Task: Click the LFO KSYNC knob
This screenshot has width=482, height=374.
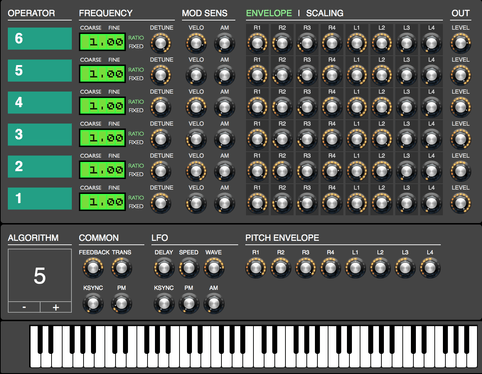Action: click(x=164, y=304)
